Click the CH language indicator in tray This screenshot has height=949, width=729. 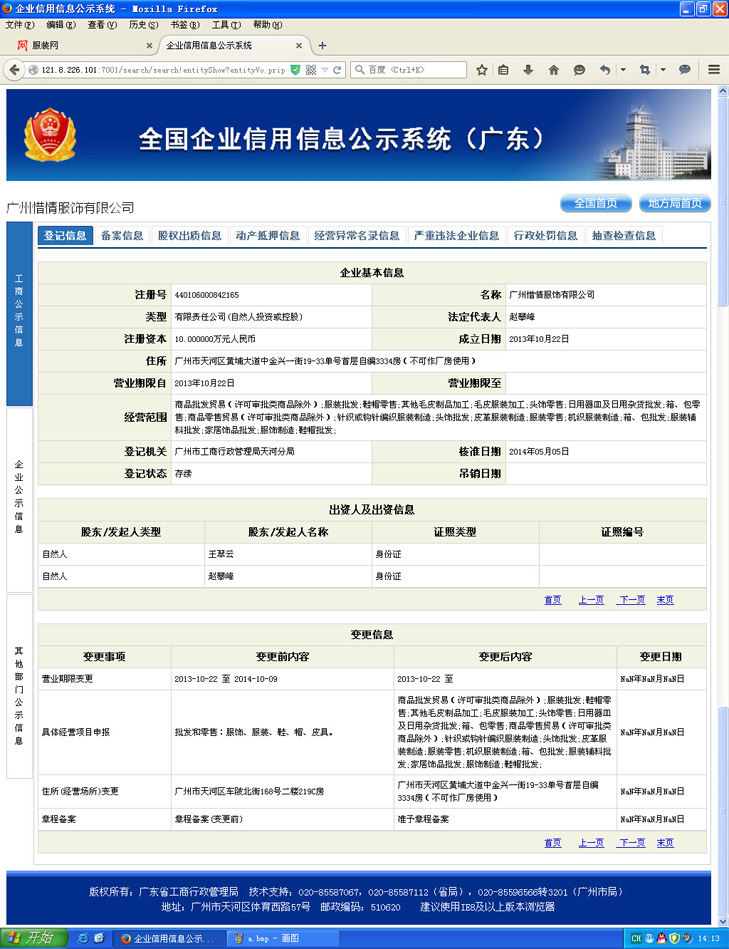(636, 939)
